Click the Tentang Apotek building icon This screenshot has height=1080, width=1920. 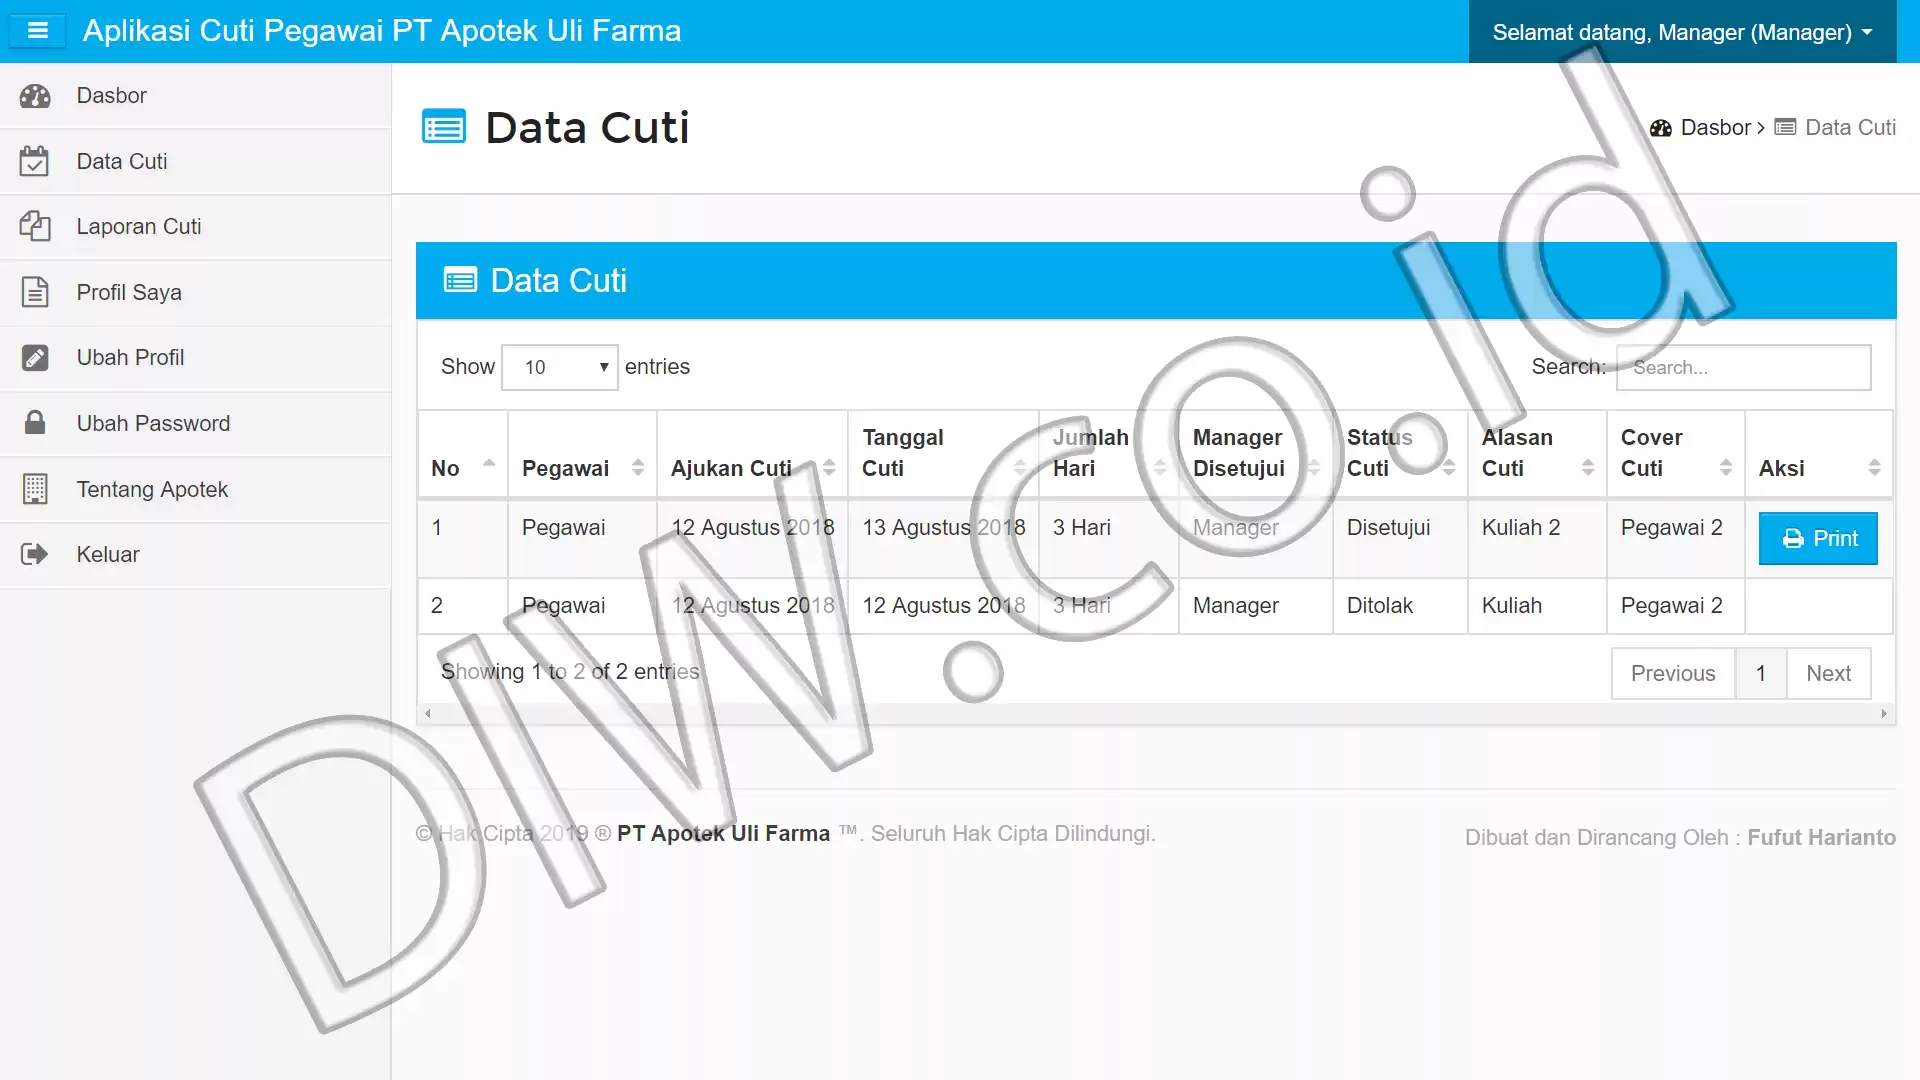coord(35,489)
